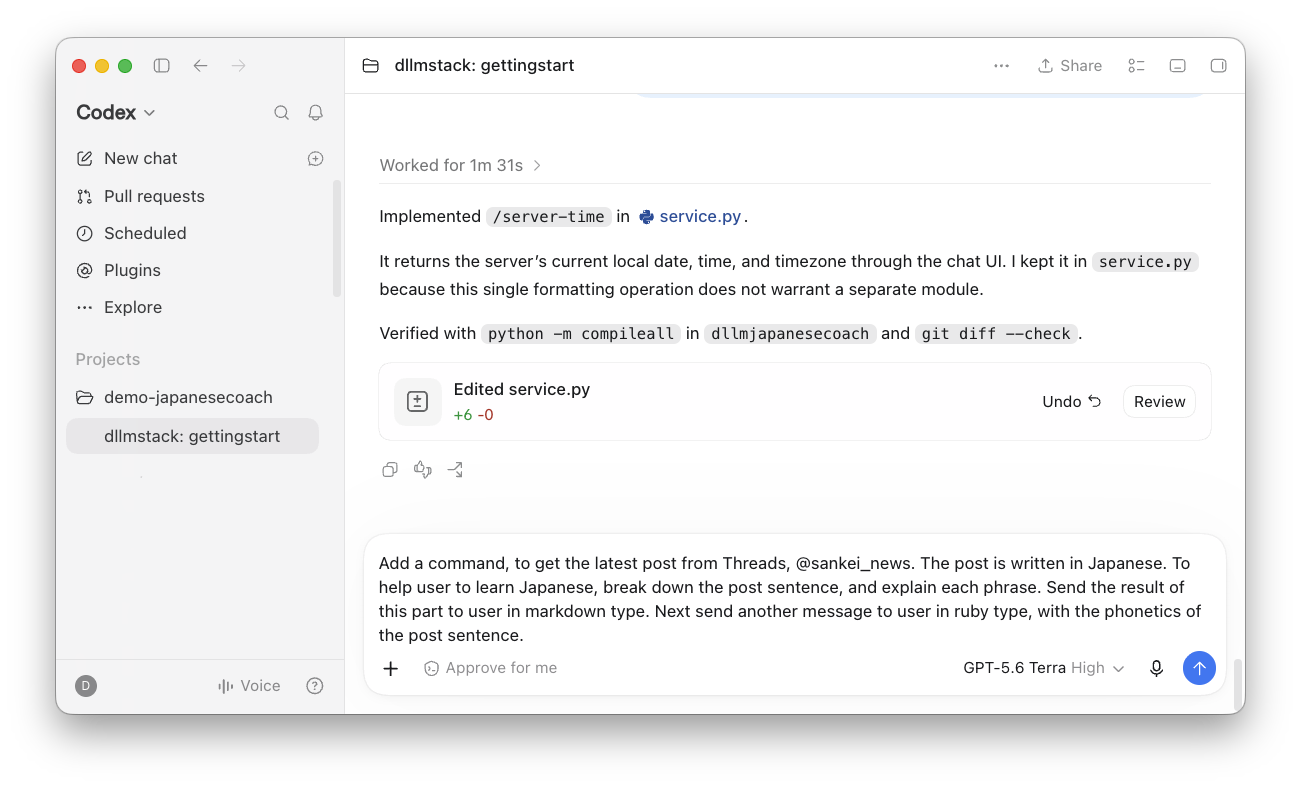1301x788 pixels.
Task: Toggle the sidebar panel icon
Action: [x=161, y=66]
